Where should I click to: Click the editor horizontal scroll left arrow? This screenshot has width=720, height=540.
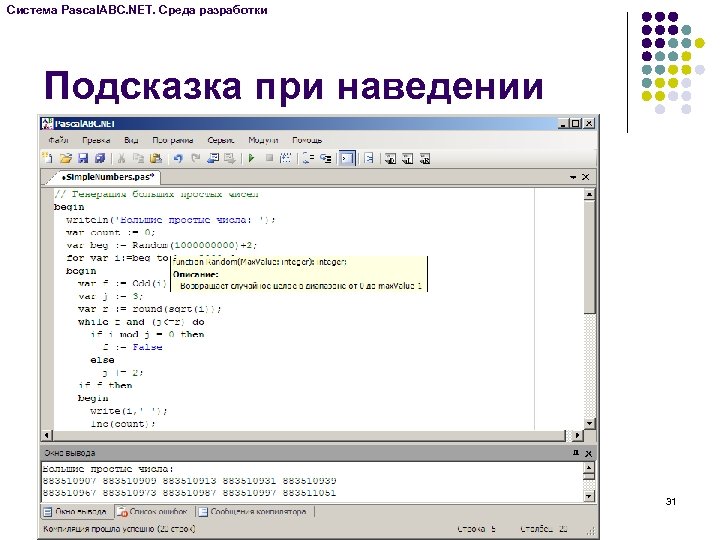click(47, 435)
